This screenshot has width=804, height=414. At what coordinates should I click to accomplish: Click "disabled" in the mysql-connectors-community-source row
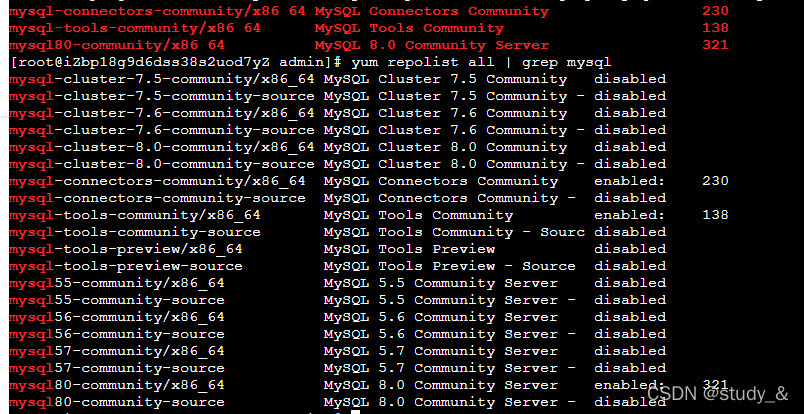click(630, 198)
